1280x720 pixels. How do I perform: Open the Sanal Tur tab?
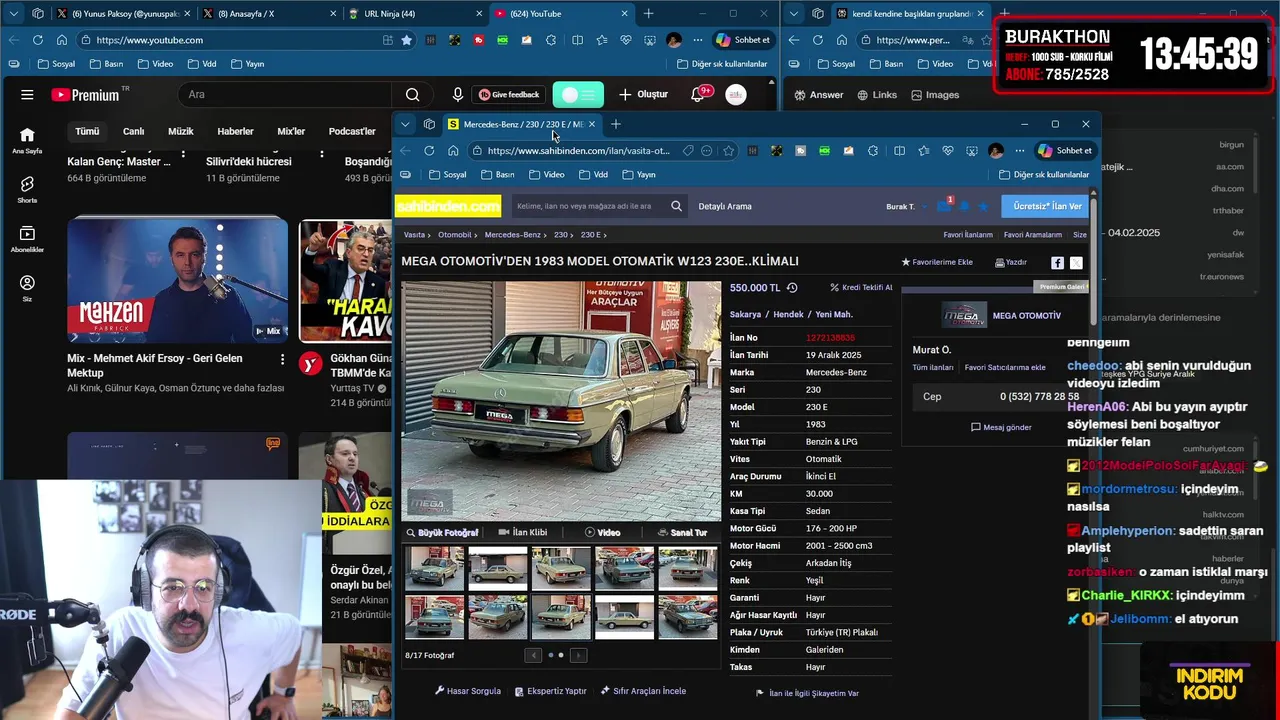(x=682, y=533)
